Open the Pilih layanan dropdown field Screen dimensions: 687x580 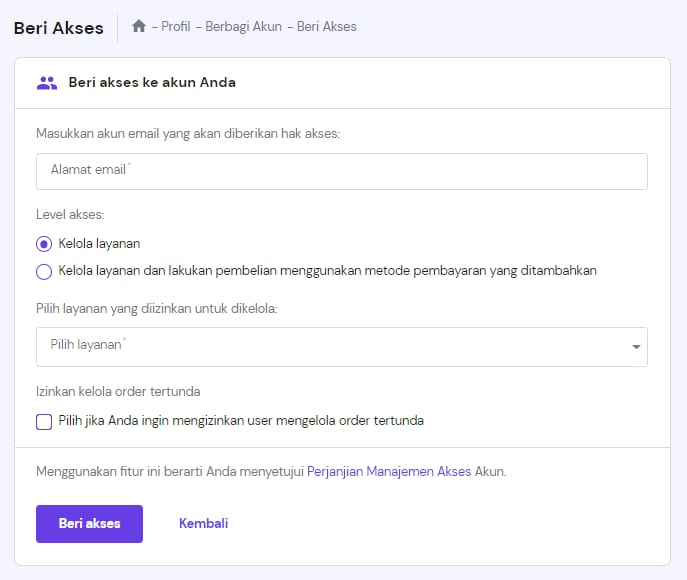pyautogui.click(x=330, y=346)
